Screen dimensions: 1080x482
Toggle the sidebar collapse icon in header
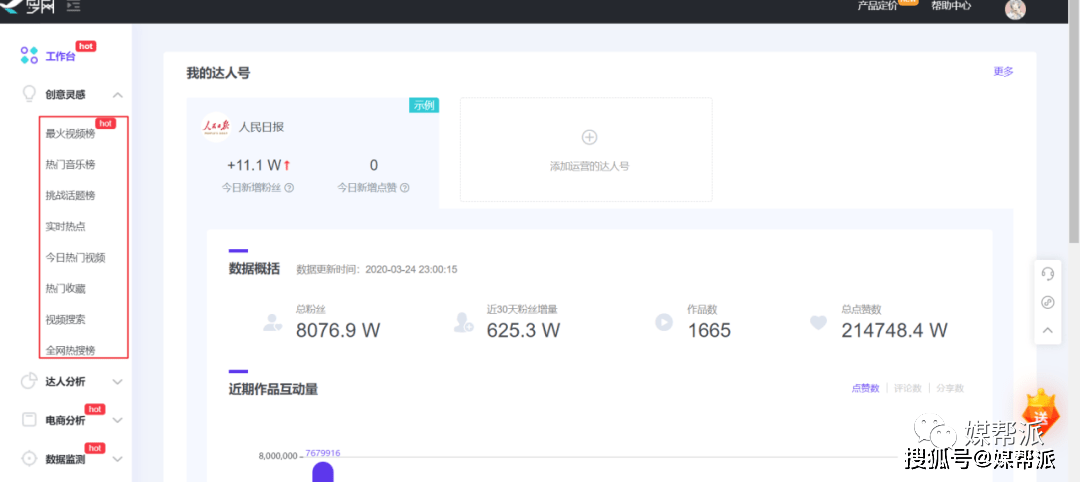[73, 6]
